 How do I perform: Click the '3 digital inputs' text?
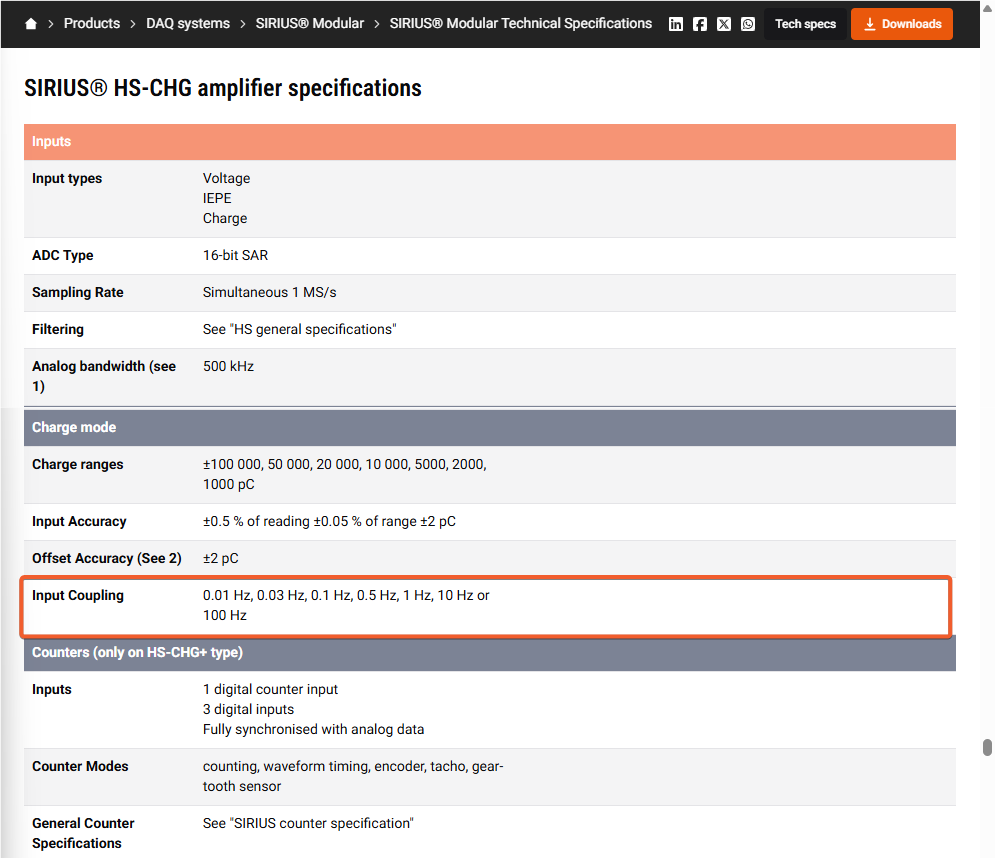click(x=249, y=710)
